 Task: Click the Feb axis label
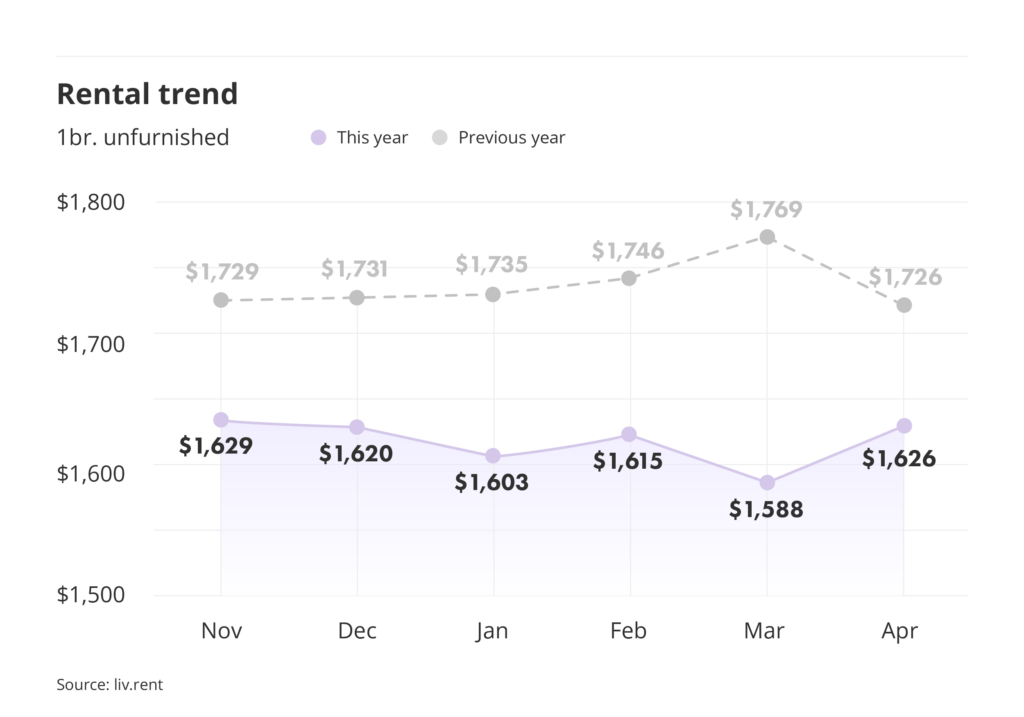click(x=628, y=631)
